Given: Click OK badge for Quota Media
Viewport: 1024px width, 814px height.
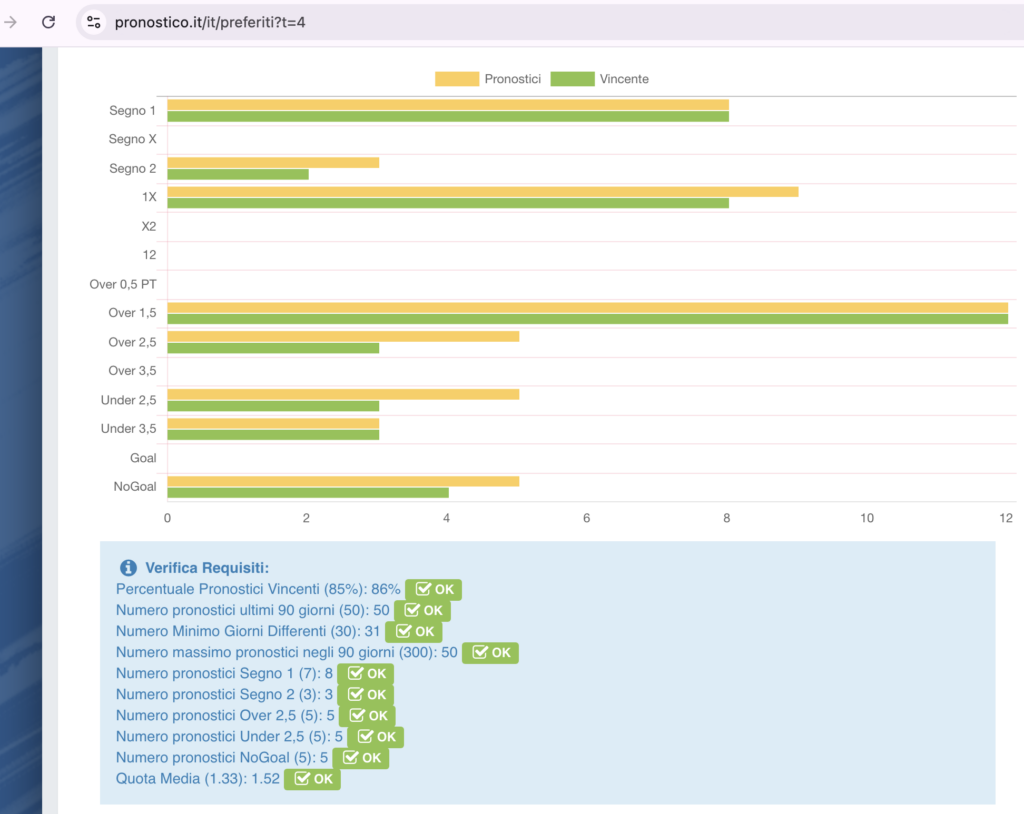Looking at the screenshot, I should [x=312, y=779].
